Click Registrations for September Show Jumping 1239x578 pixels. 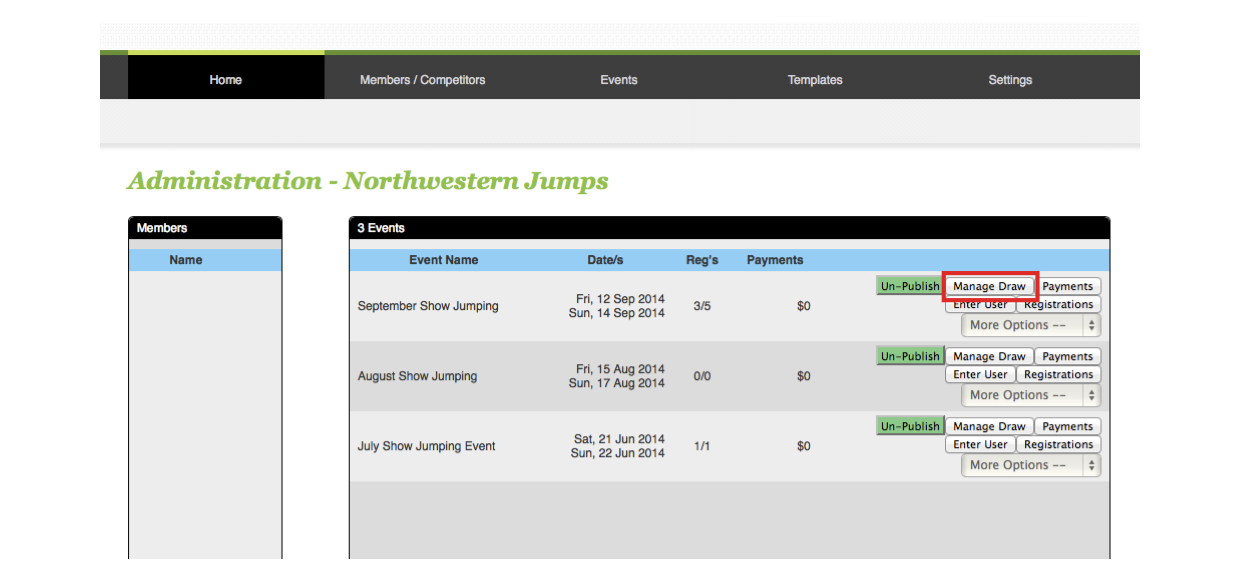1058,305
